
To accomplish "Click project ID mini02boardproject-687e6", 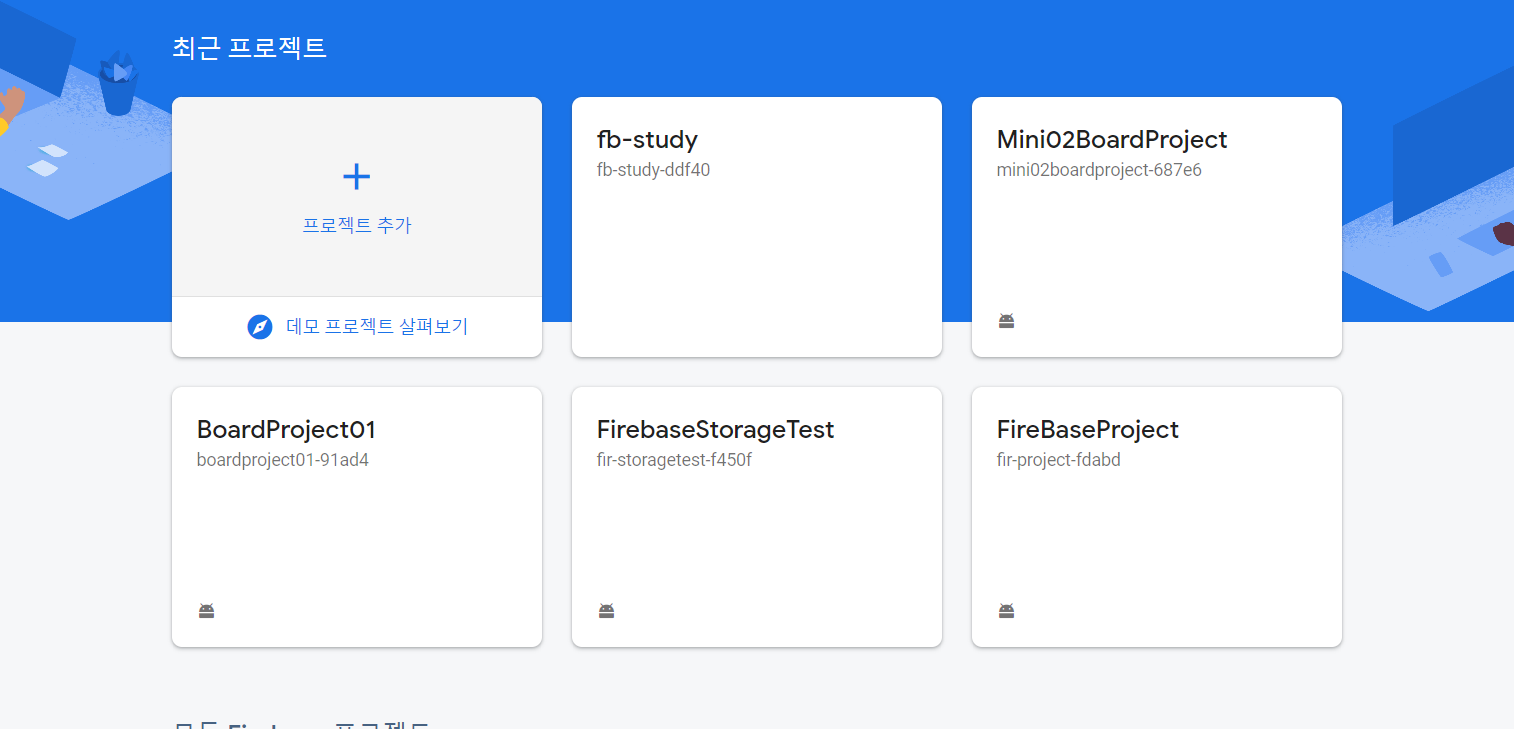I will [1099, 170].
